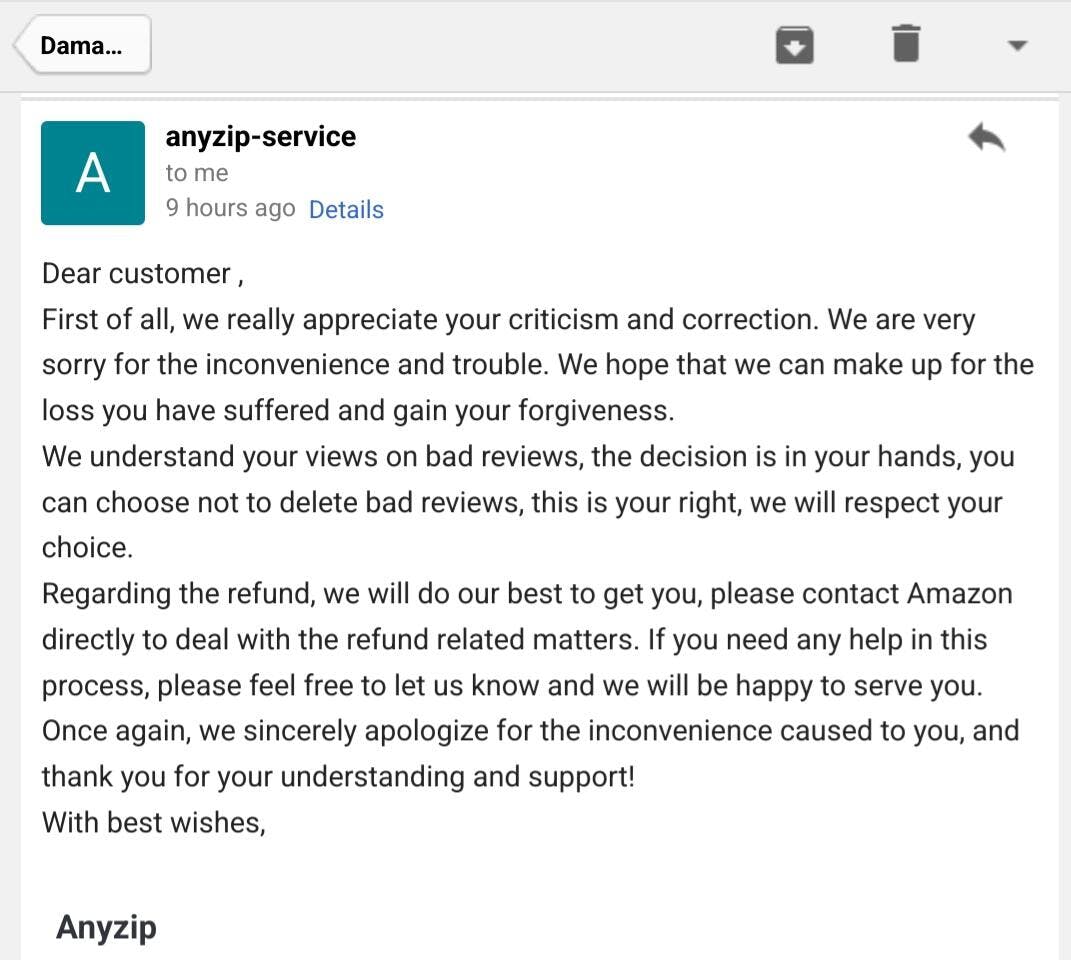Image resolution: width=1071 pixels, height=960 pixels.
Task: Click the line starting "First of all"
Action: [508, 320]
